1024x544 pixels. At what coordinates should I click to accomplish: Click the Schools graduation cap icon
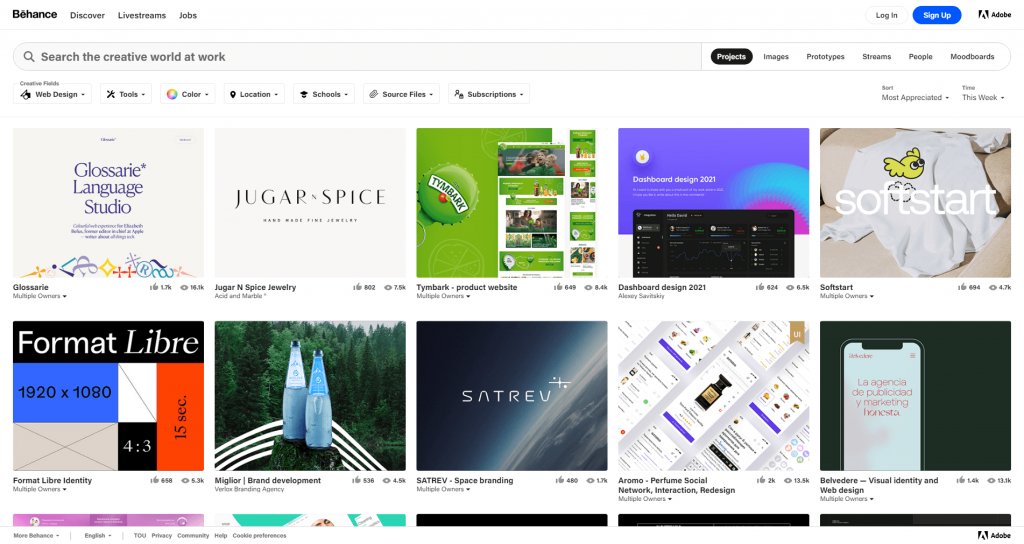pyautogui.click(x=303, y=94)
